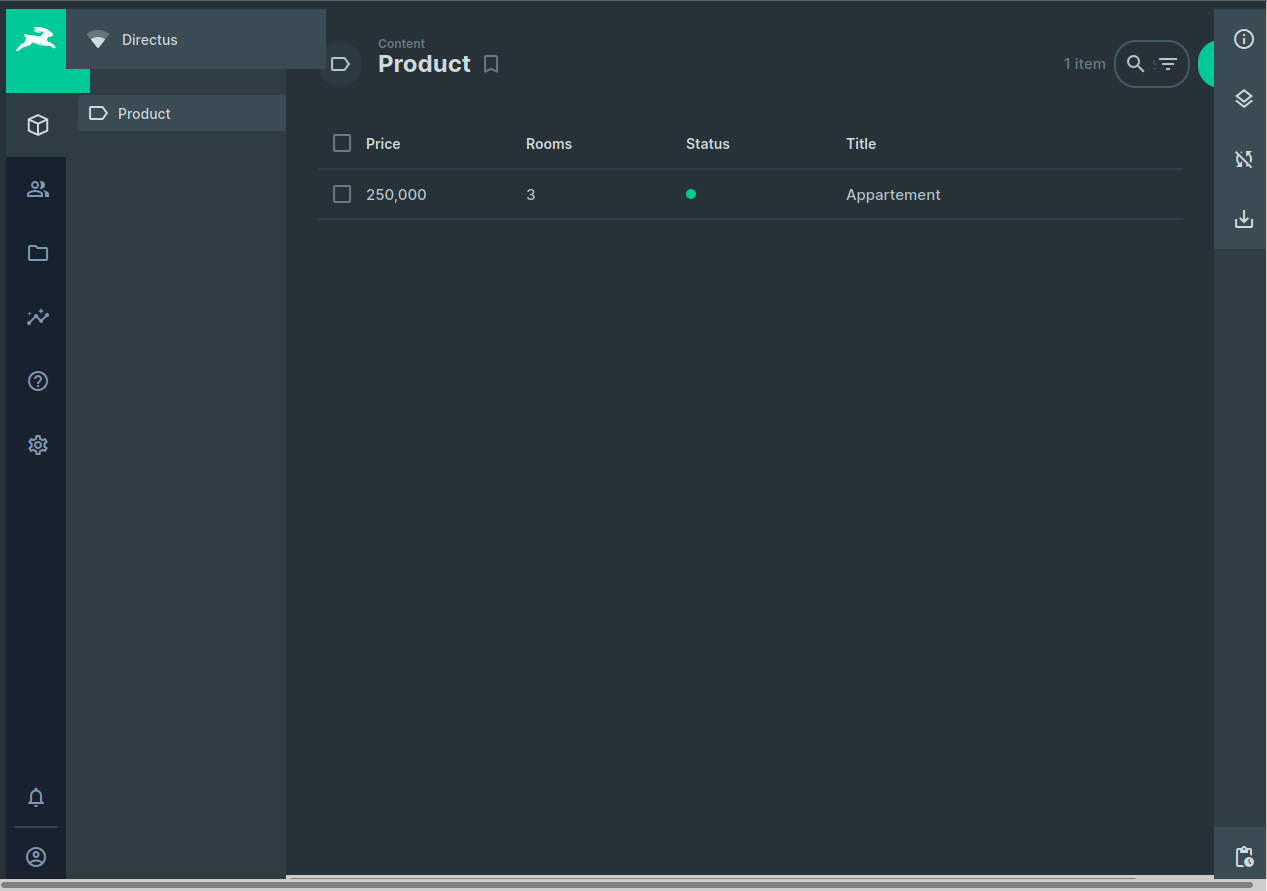Bookmark the Product collection view
This screenshot has height=891, width=1267.
pos(491,64)
